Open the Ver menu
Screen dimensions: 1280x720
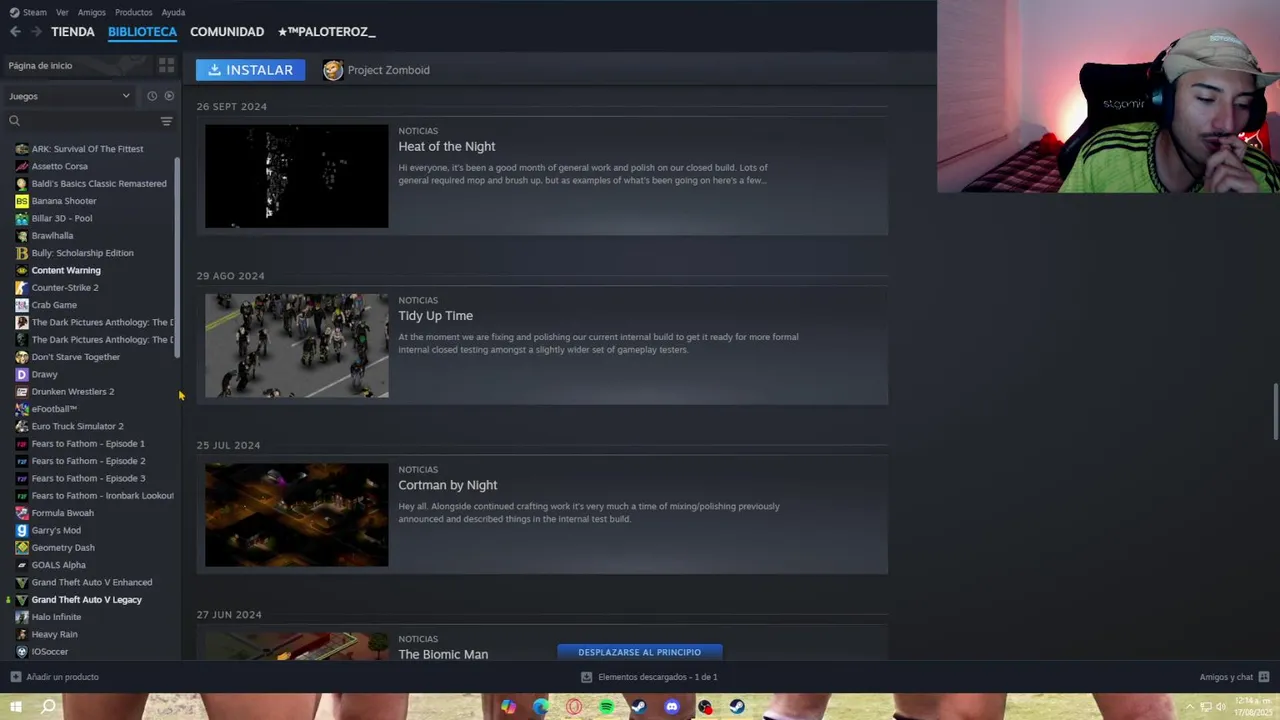[x=62, y=12]
